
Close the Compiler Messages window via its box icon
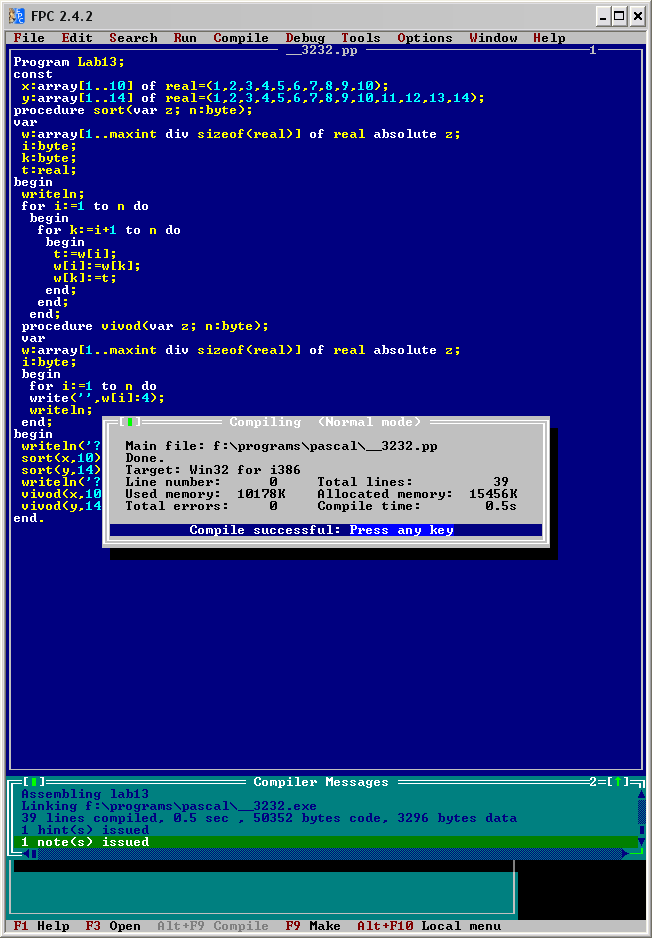point(33,781)
